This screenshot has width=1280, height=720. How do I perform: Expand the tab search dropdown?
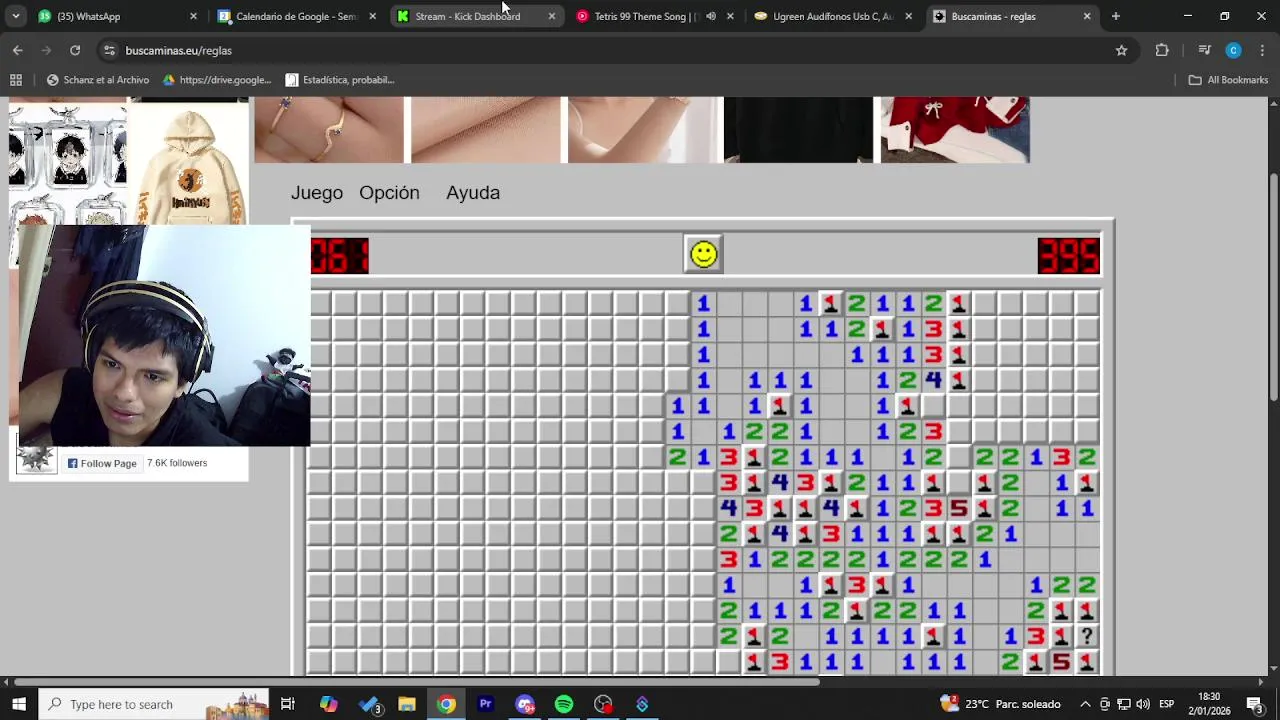pyautogui.click(x=15, y=16)
